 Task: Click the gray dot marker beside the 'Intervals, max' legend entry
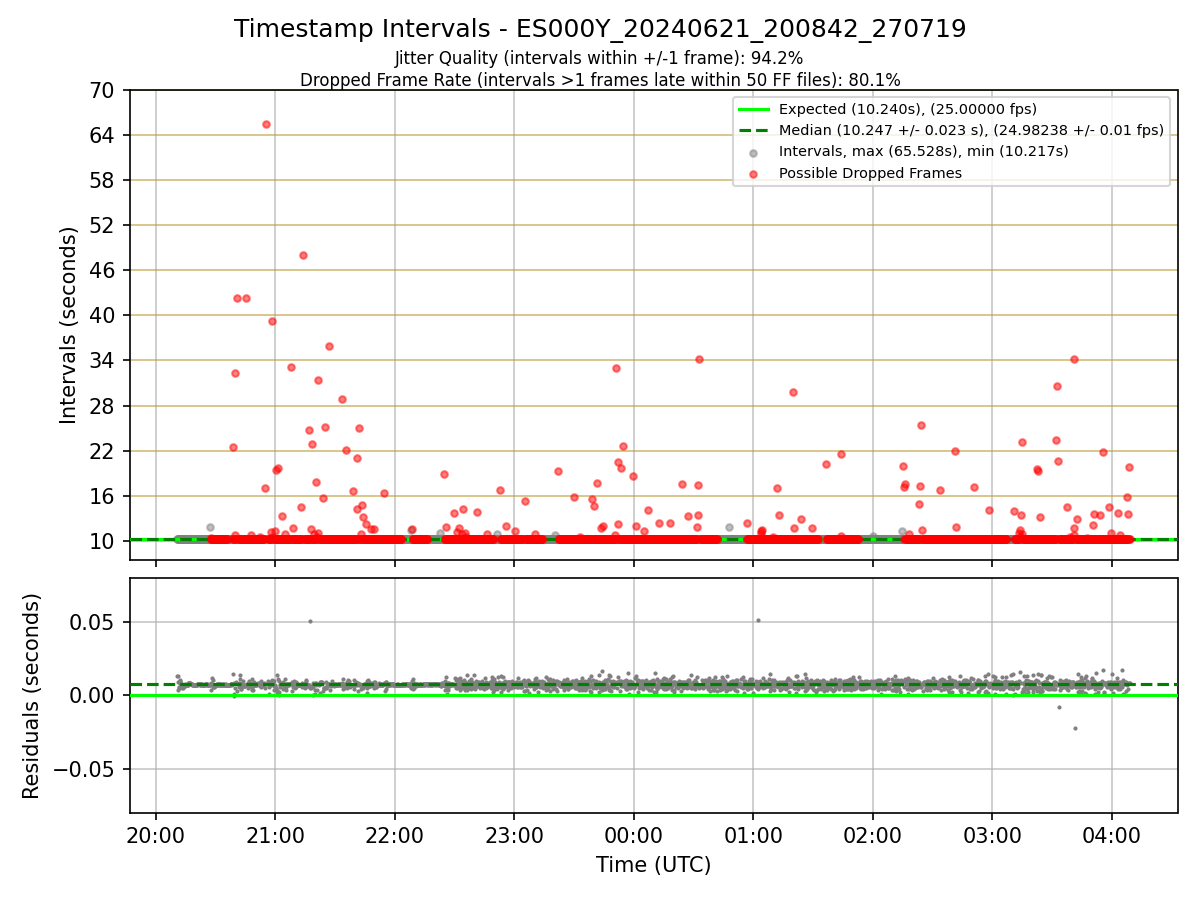point(754,152)
